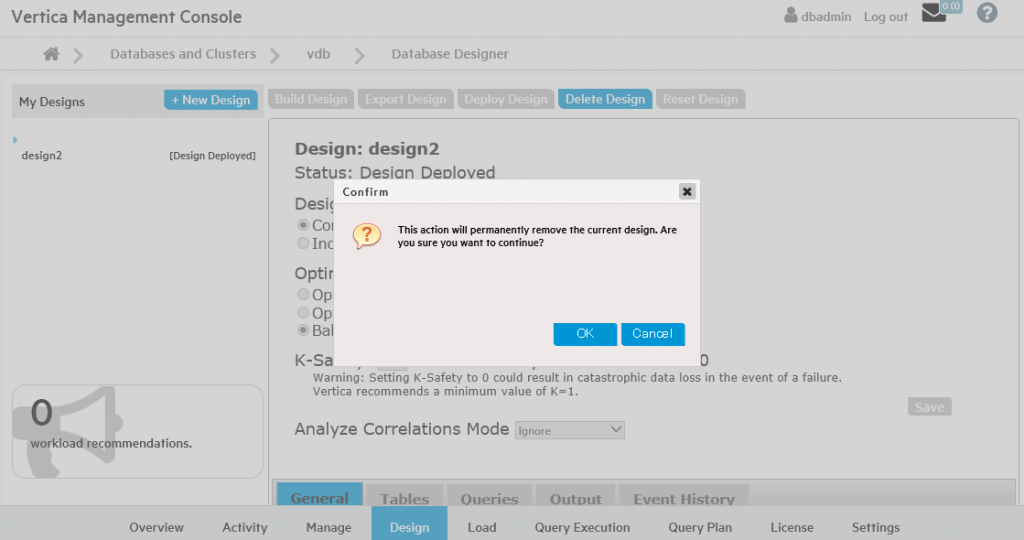1024x540 pixels.
Task: Select design2 in My Designs list
Action: pos(42,156)
